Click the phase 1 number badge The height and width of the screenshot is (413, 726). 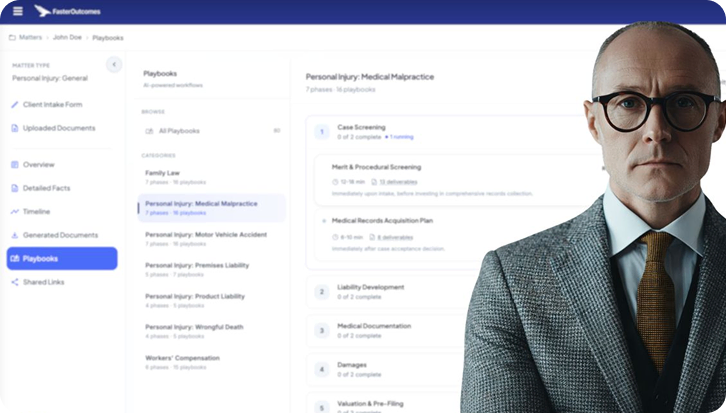coord(322,132)
